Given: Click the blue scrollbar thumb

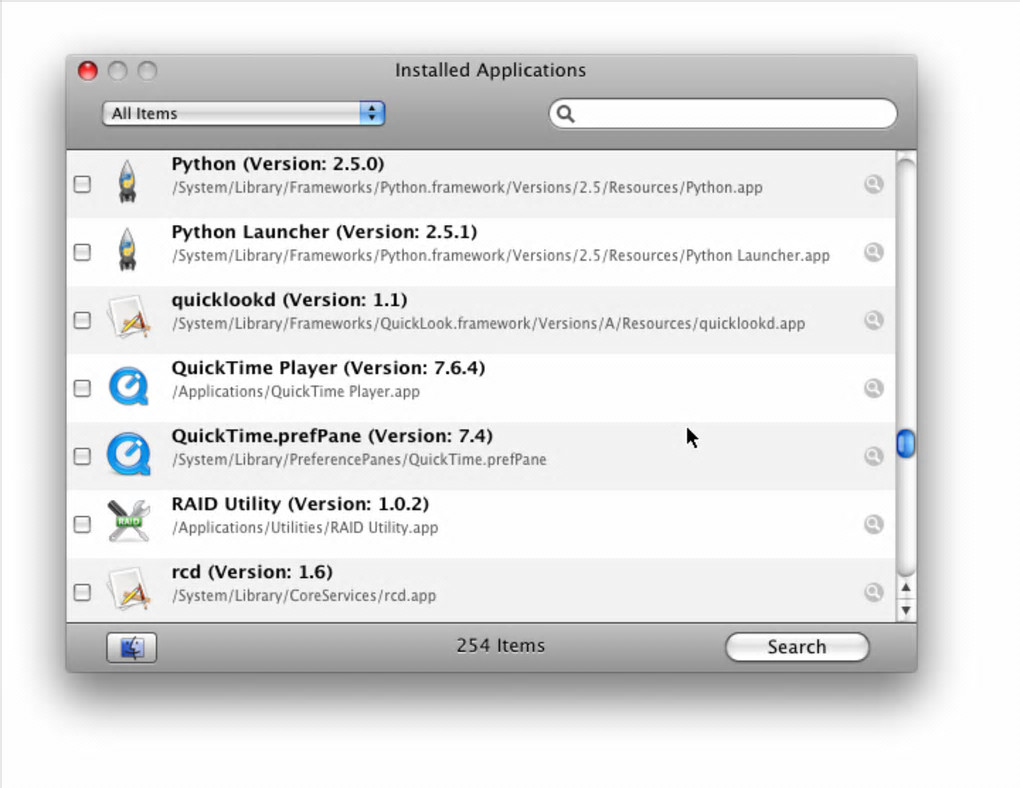Looking at the screenshot, I should [x=906, y=443].
